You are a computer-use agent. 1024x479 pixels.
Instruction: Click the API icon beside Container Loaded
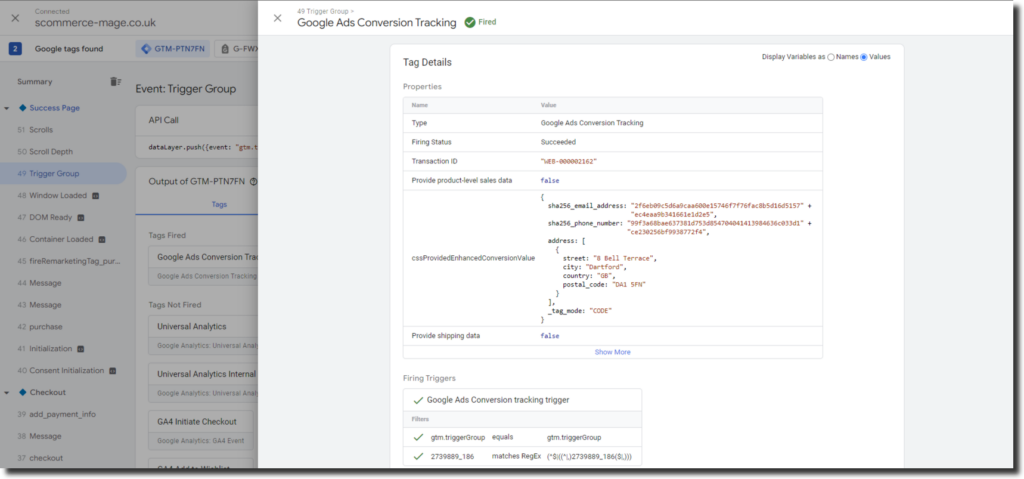(102, 239)
